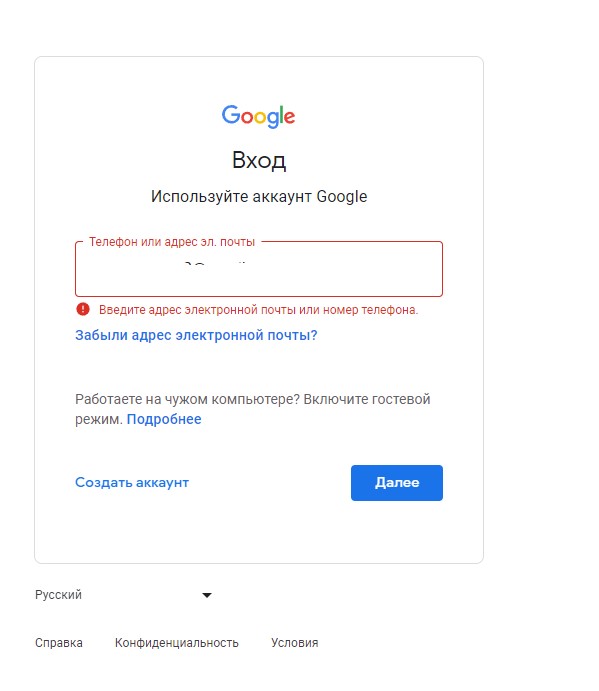Click the Телефон или адрес эл. почты label
This screenshot has width=599, height=691.
[172, 242]
